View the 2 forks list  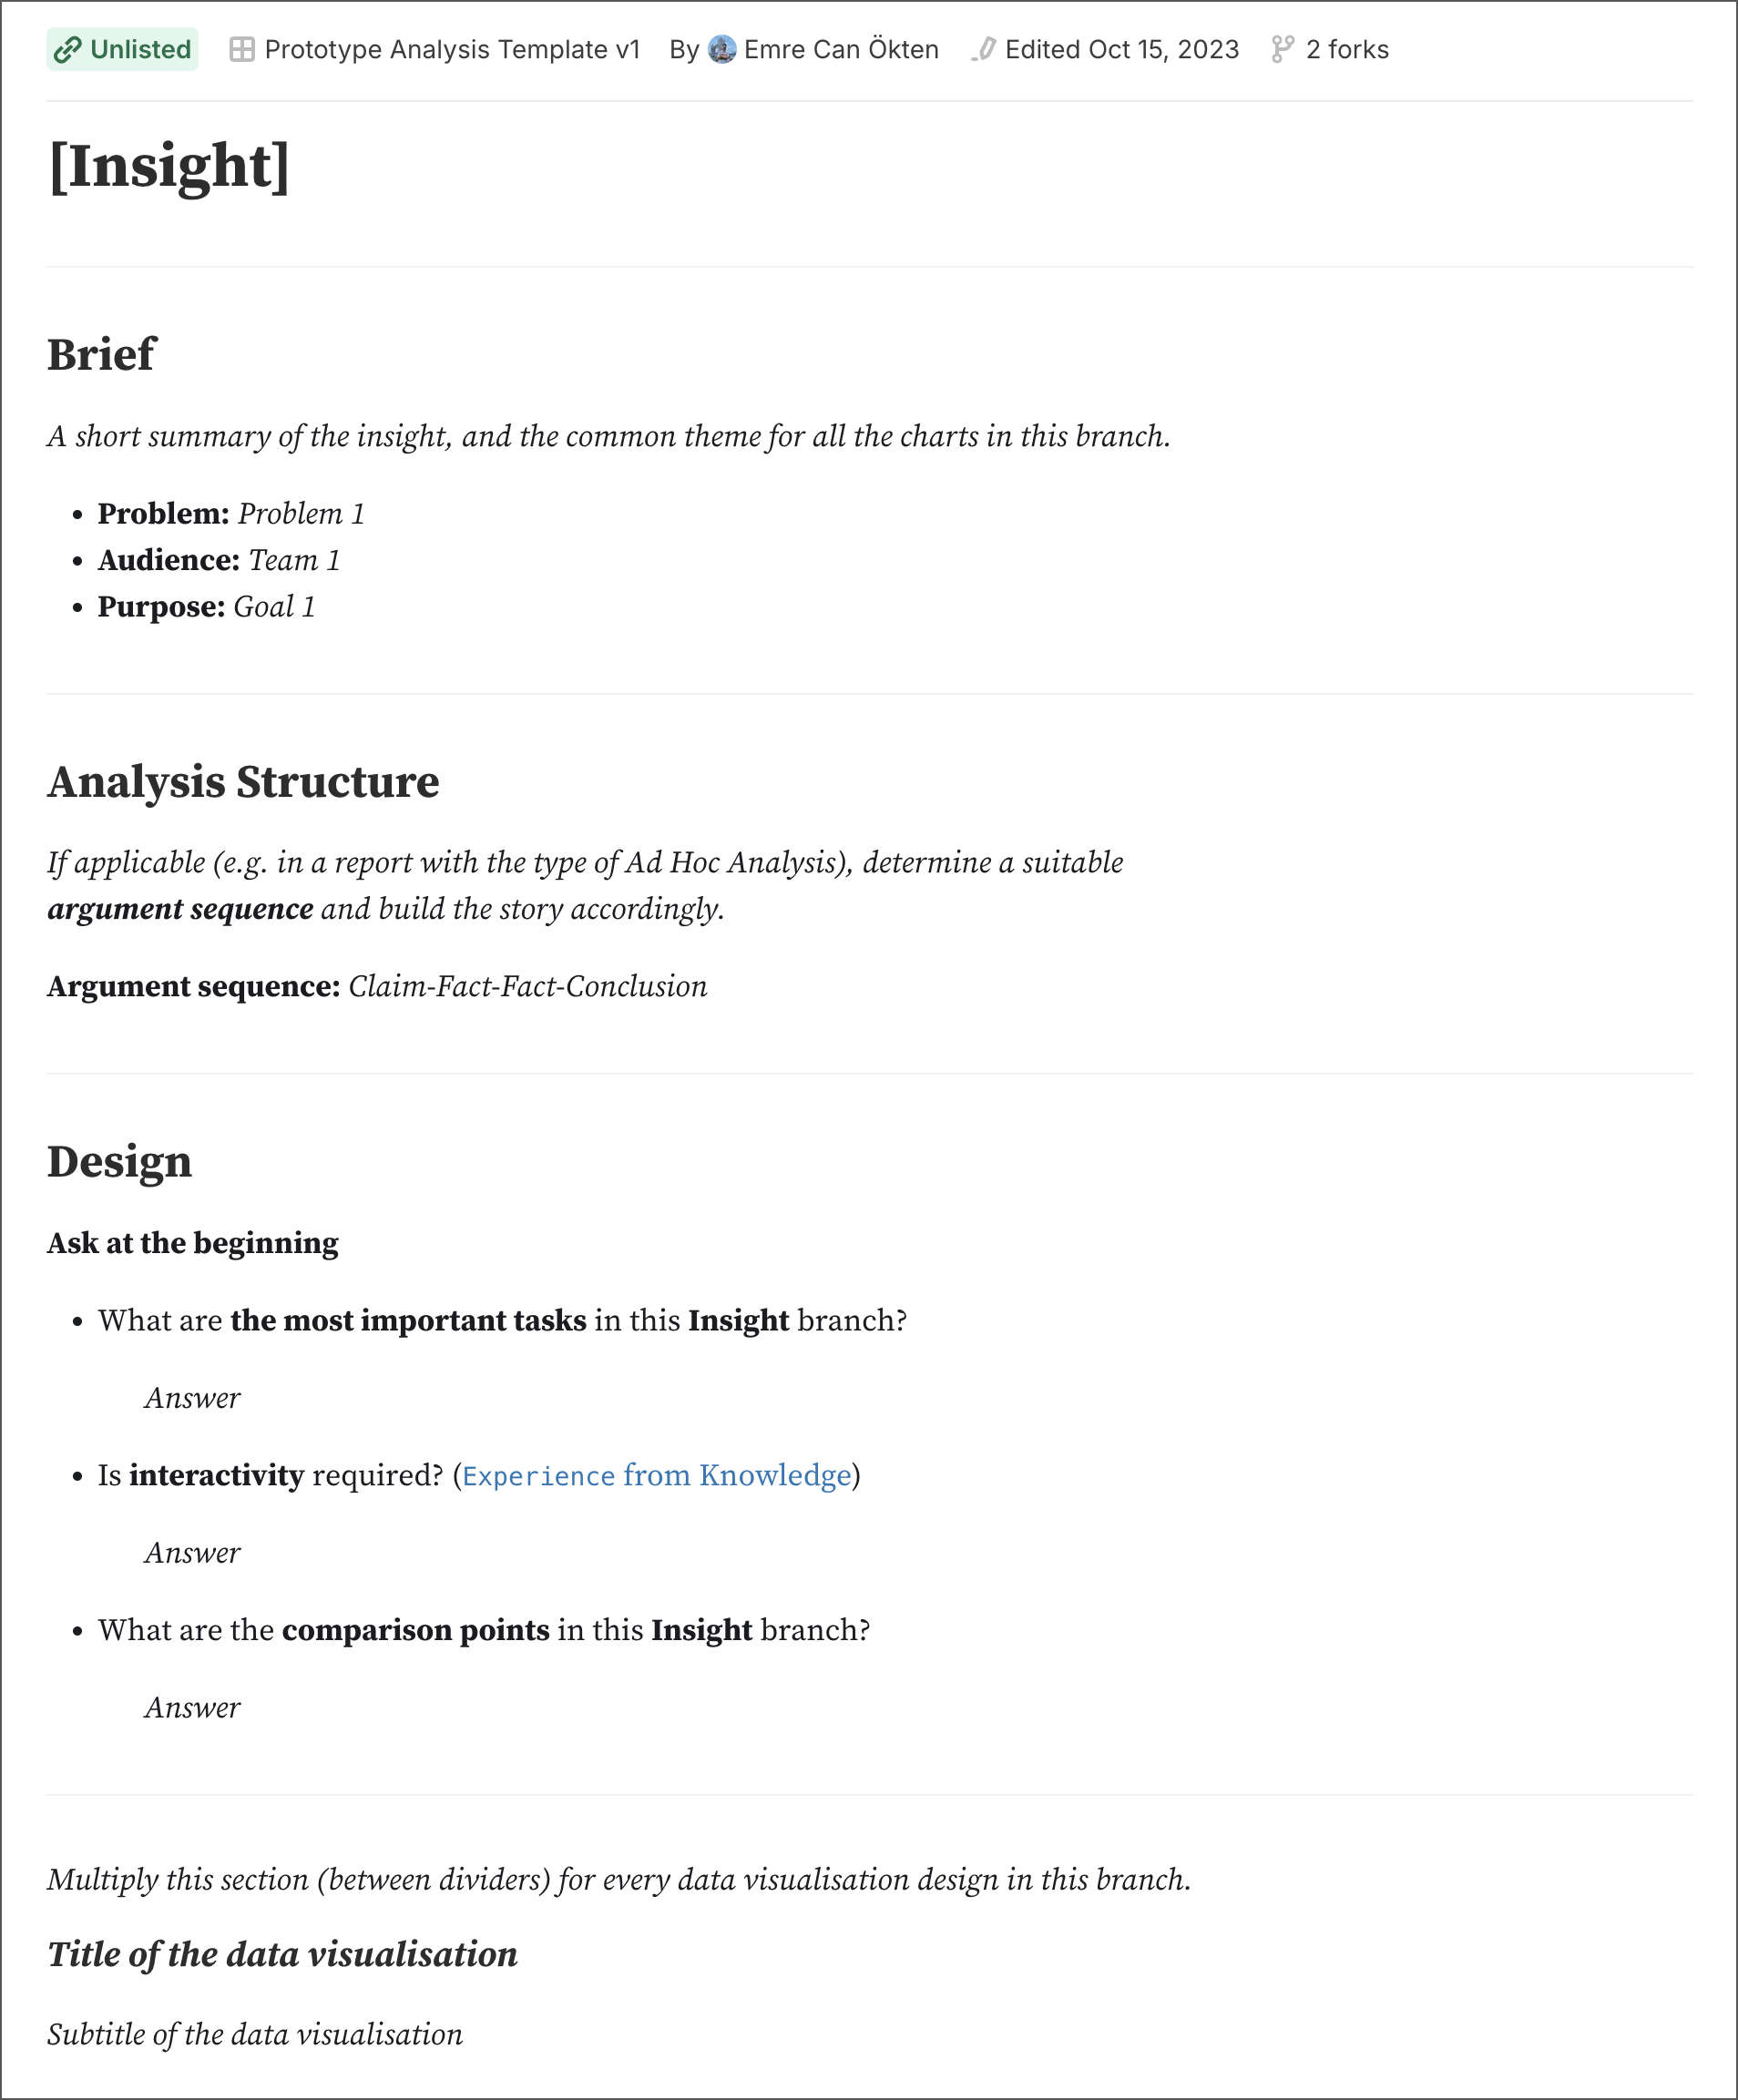1347,50
